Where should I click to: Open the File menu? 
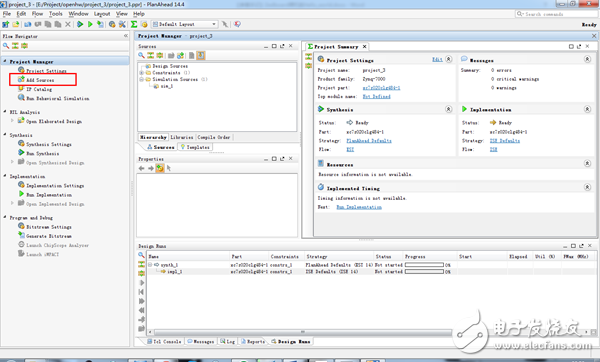click(7, 14)
